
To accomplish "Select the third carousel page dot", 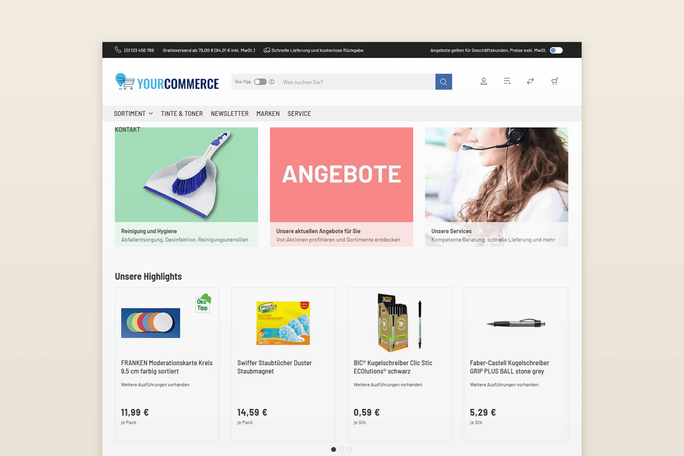I will point(349,449).
